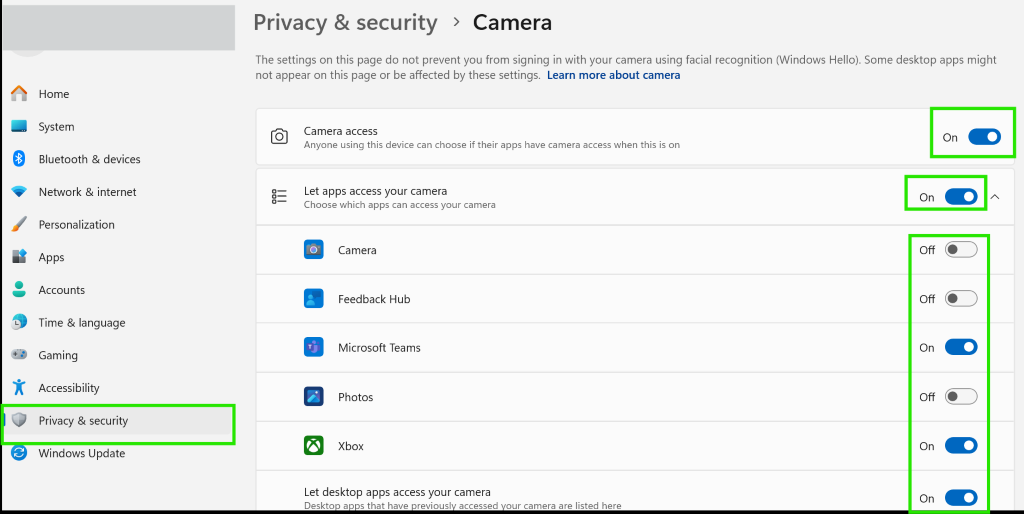Turn off the Camera access toggle
The image size is (1024, 514).
tap(984, 137)
